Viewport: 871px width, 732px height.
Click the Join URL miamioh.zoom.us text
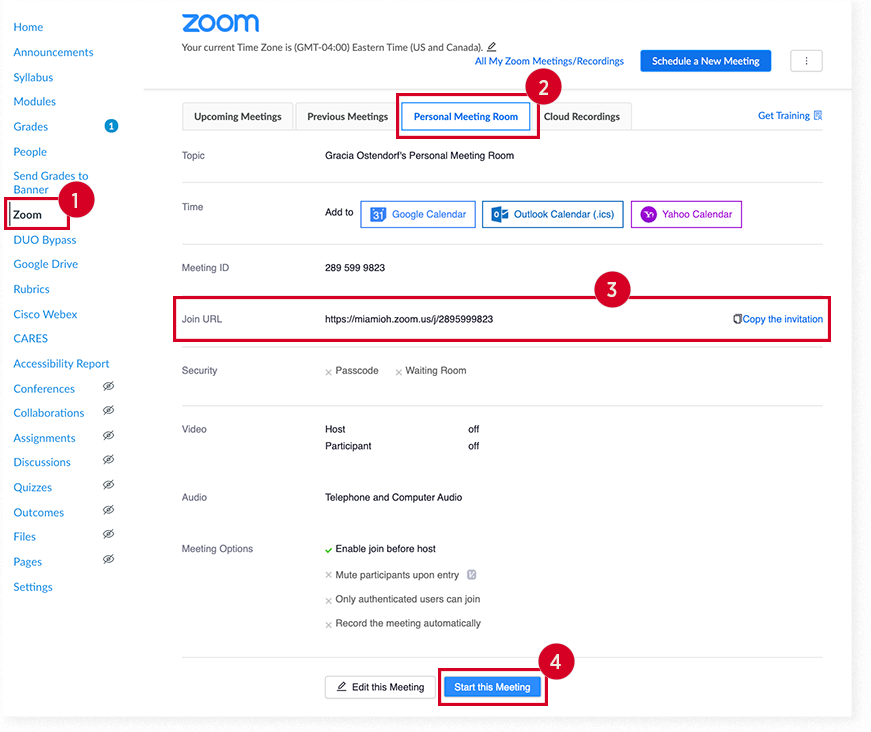pos(409,319)
